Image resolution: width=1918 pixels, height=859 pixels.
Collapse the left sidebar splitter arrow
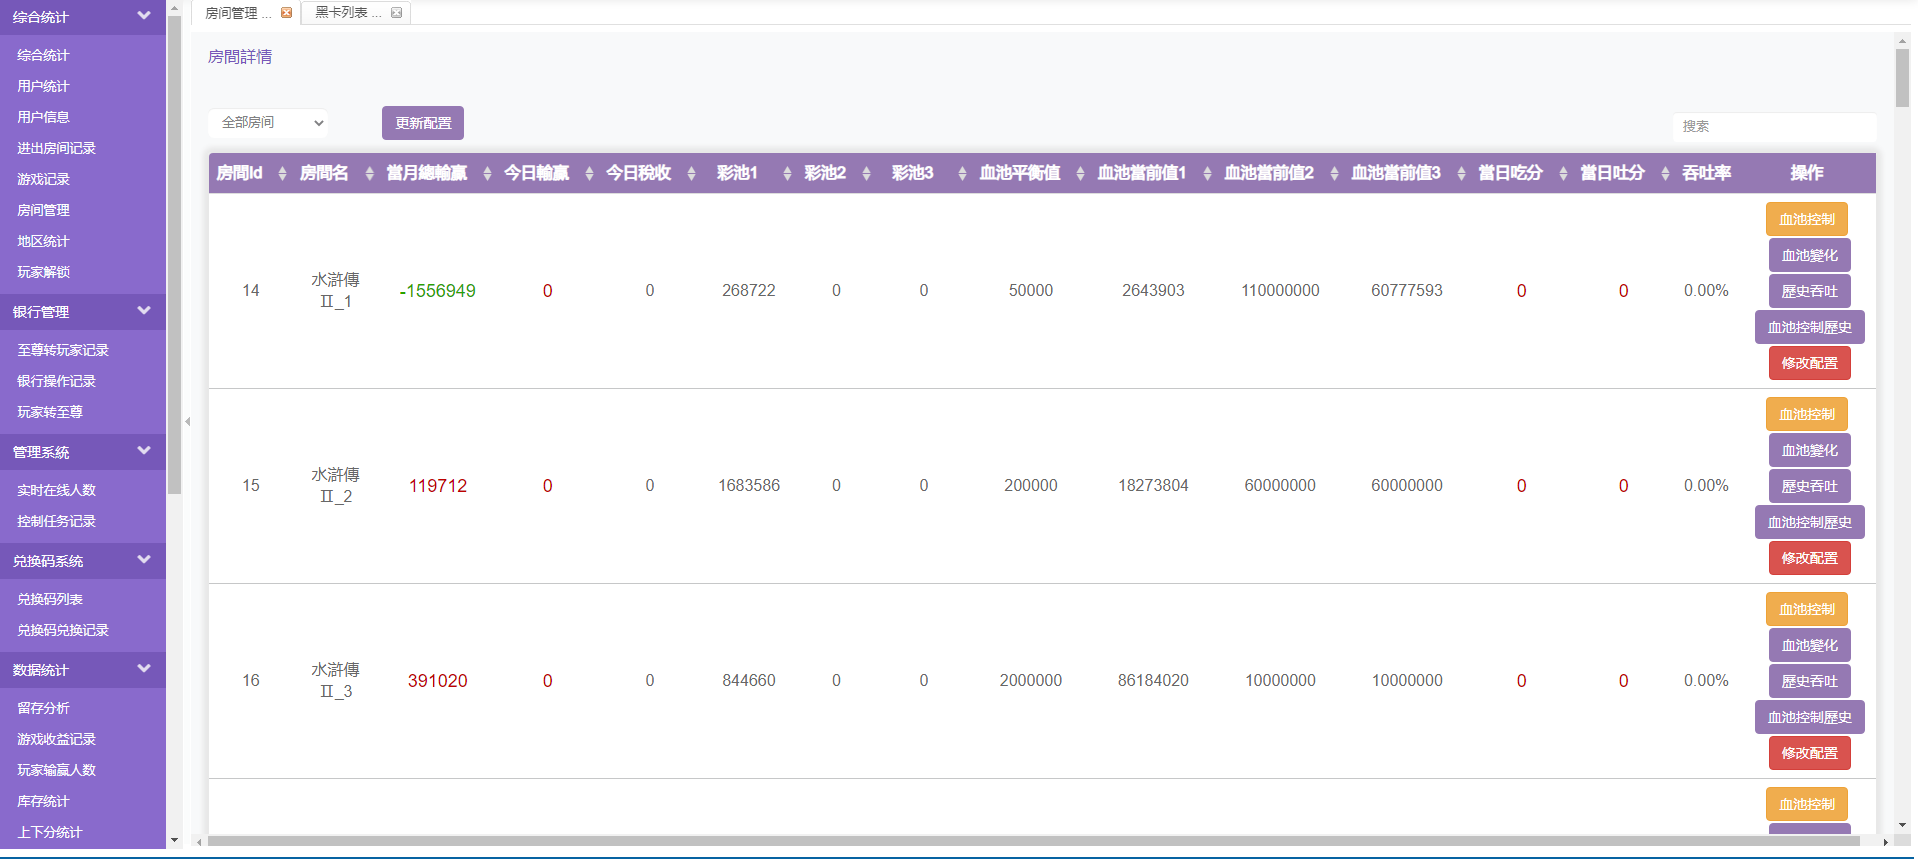(187, 422)
